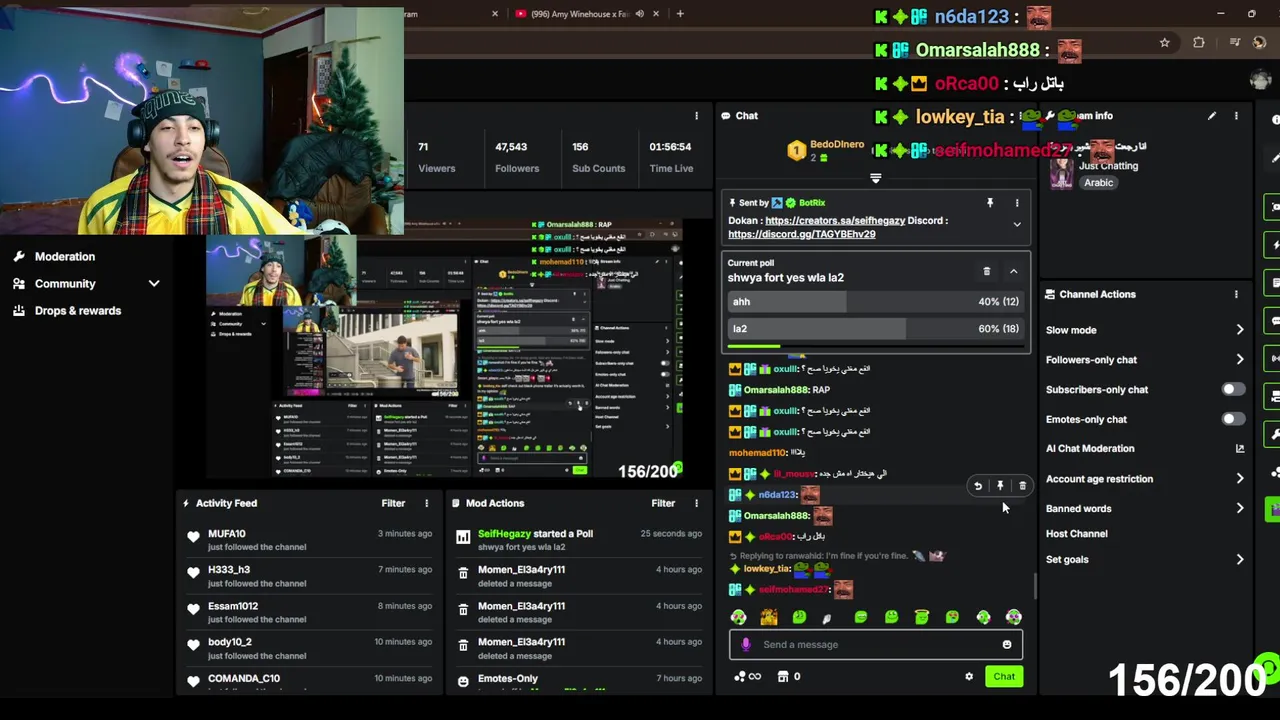The image size is (1280, 720).
Task: Select MUFA10 follow event in Activity Feed
Action: tap(310, 540)
